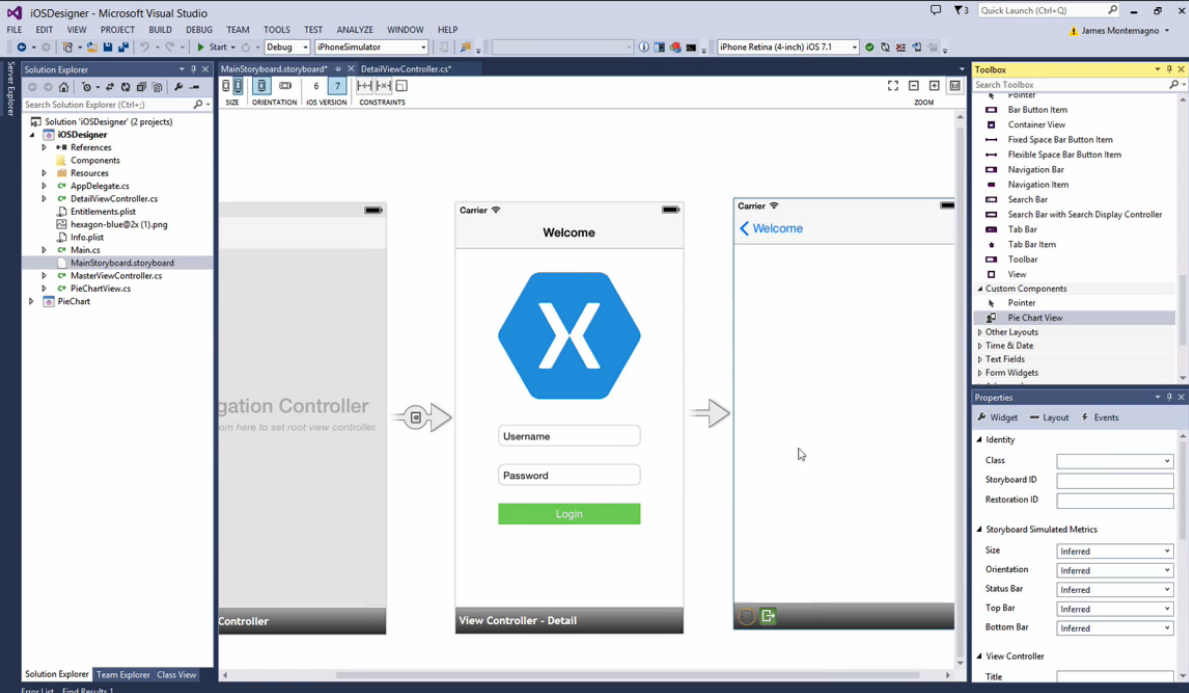Click the Zoom Out designer icon
This screenshot has width=1189, height=693.
click(x=914, y=86)
